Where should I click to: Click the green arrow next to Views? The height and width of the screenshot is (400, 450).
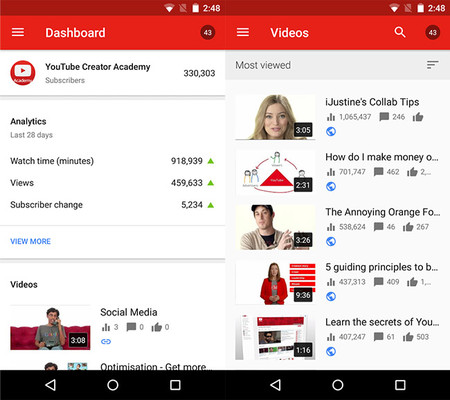click(211, 183)
